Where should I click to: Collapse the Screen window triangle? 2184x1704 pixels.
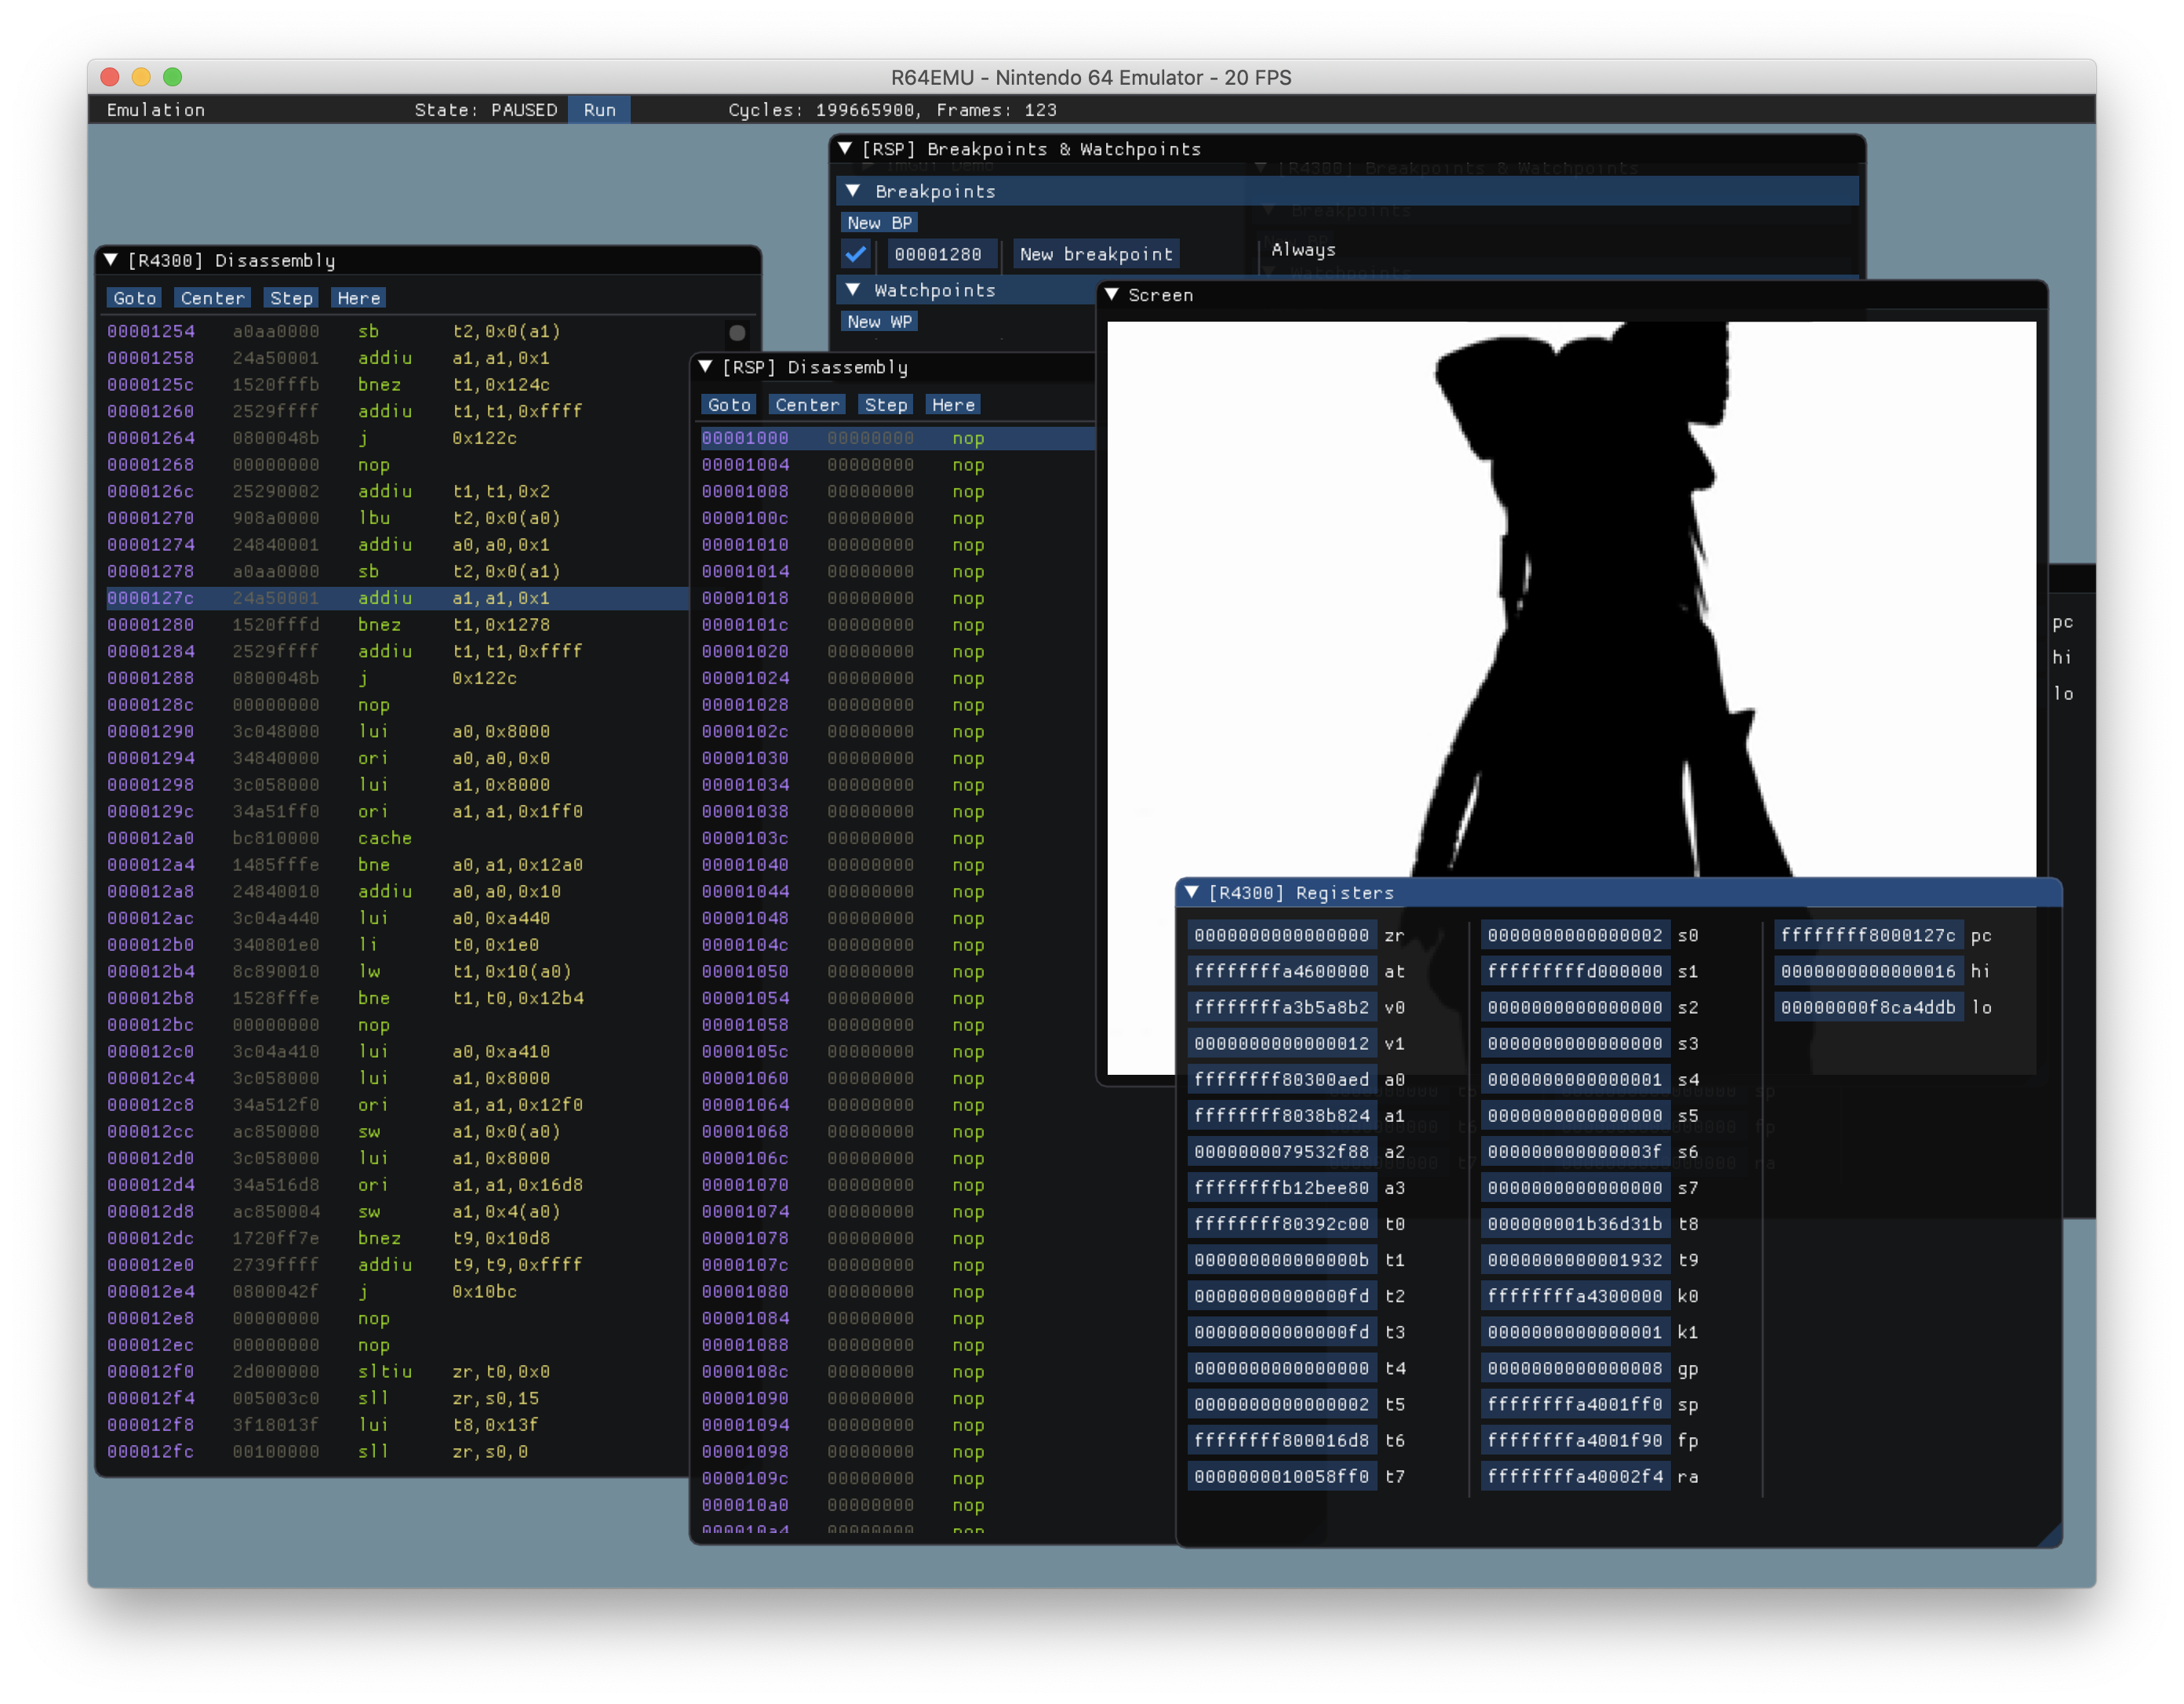[1111, 295]
